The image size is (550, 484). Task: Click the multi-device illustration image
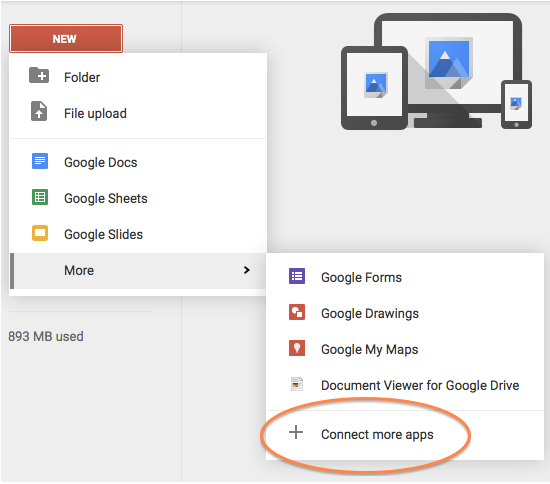point(436,72)
